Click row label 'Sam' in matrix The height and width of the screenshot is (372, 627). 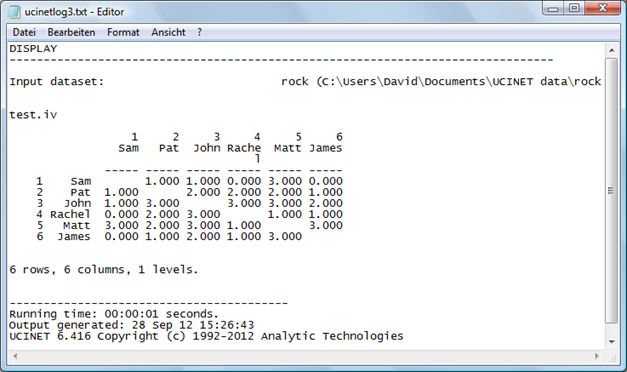[81, 182]
